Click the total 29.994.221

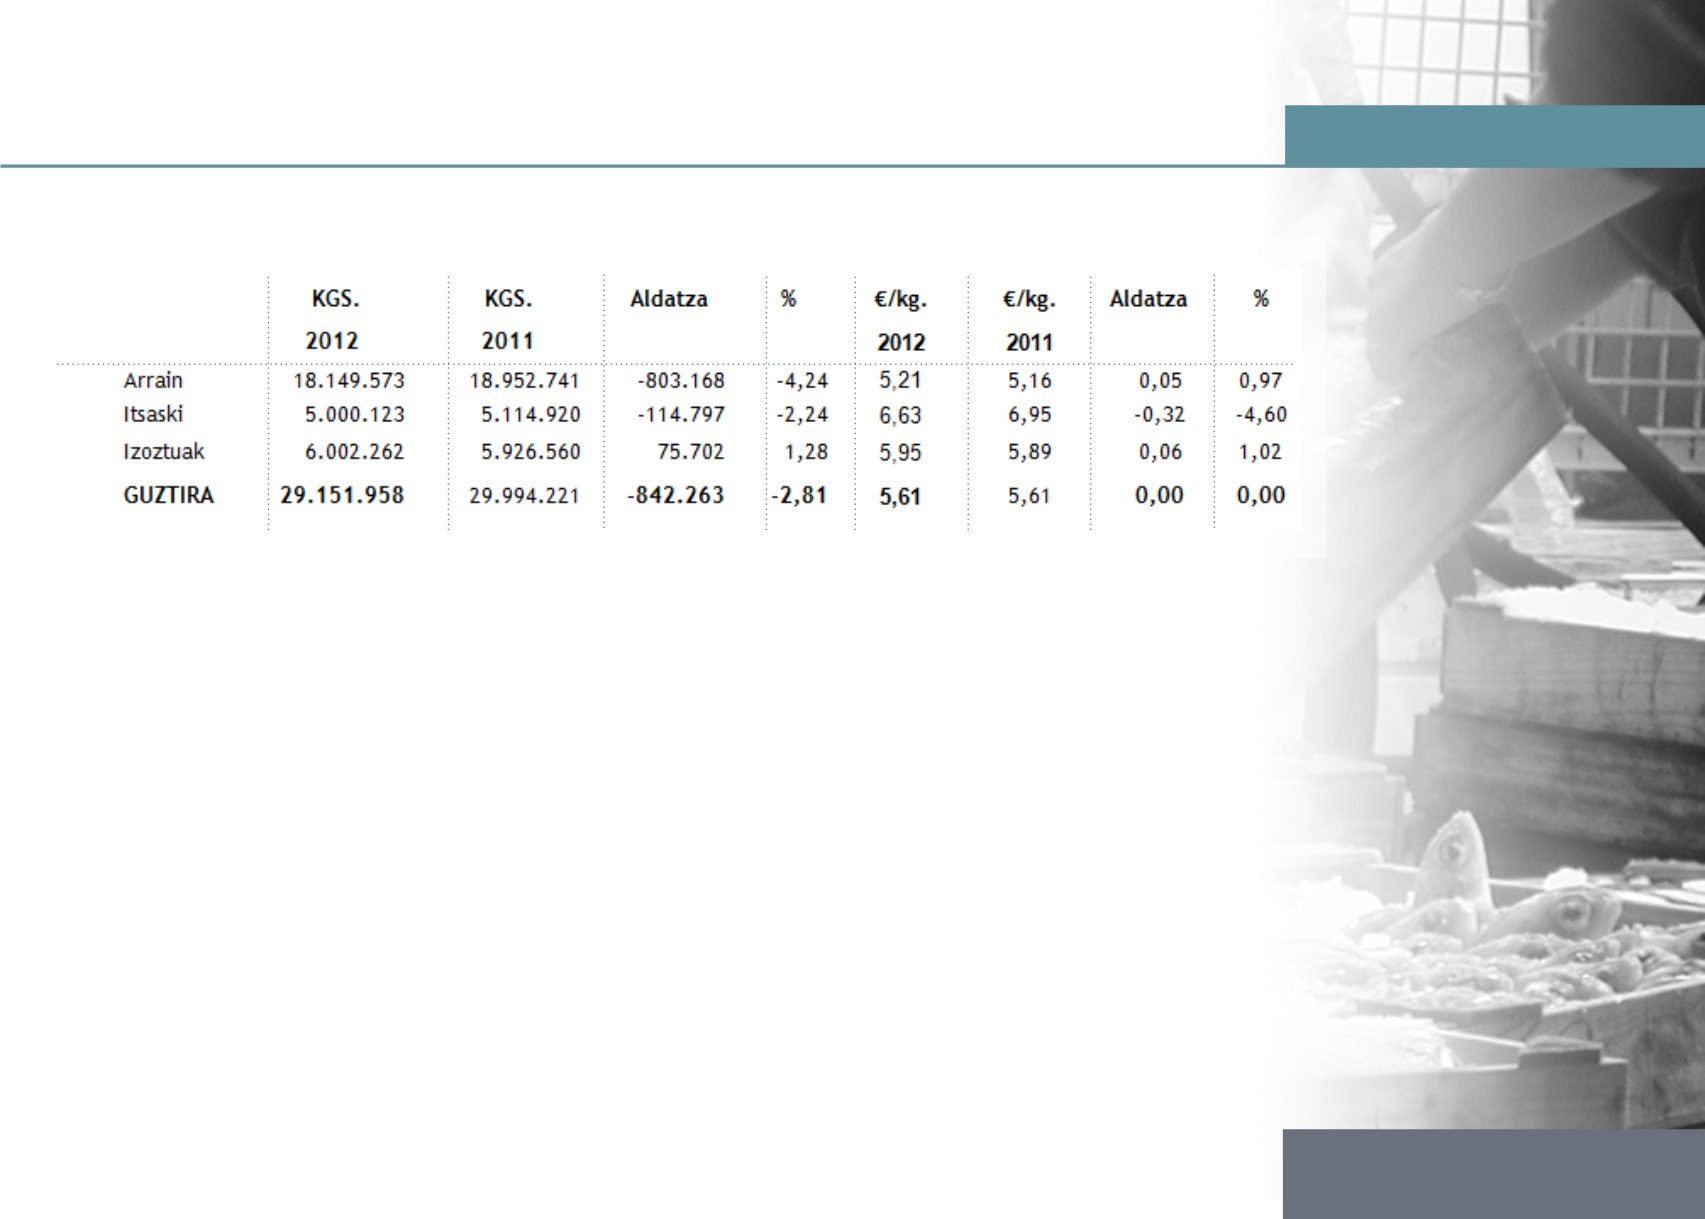tap(525, 495)
